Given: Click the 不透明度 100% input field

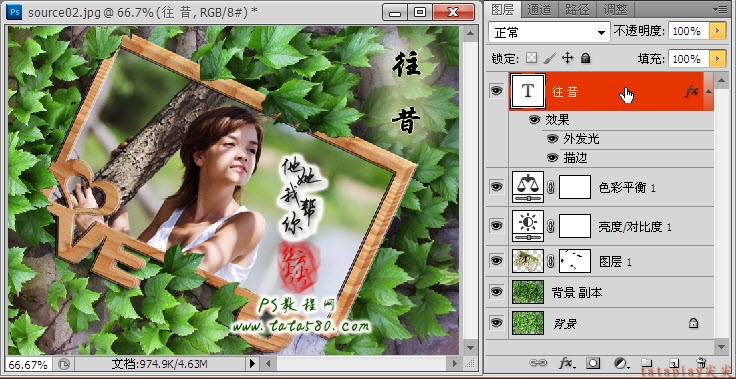Looking at the screenshot, I should pos(688,31).
